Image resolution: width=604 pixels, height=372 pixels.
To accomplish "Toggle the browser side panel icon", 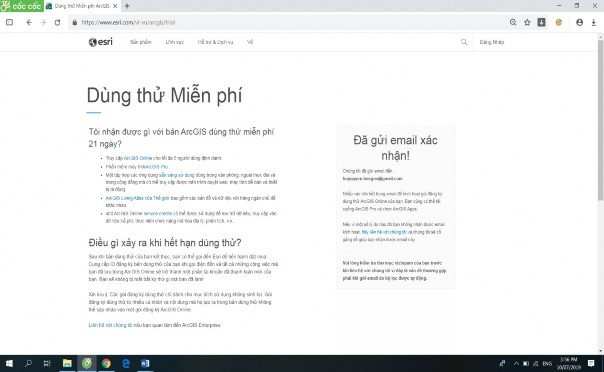I will (10, 22).
